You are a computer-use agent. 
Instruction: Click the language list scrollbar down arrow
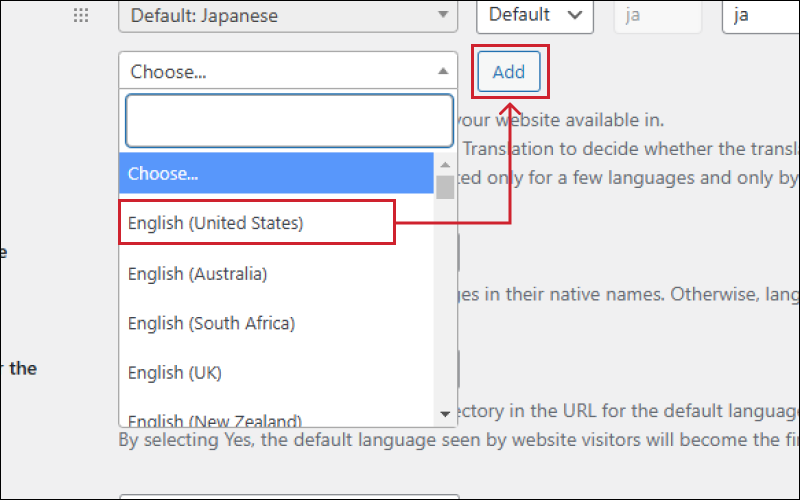[x=445, y=413]
